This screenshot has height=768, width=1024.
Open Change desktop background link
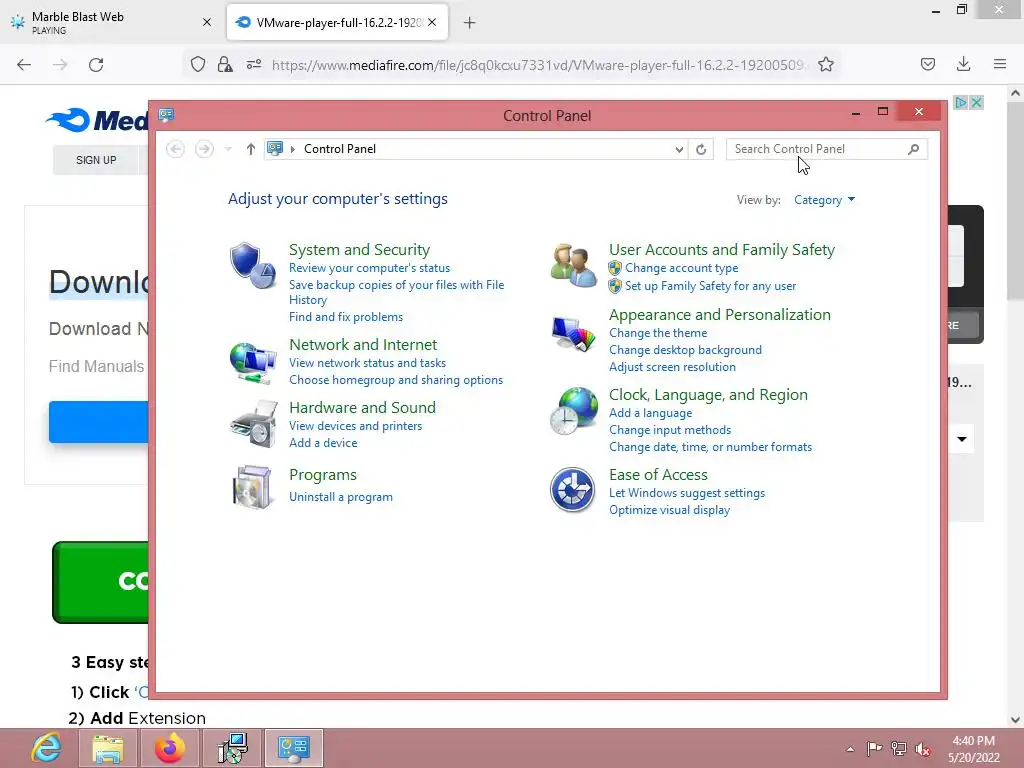[x=685, y=350]
